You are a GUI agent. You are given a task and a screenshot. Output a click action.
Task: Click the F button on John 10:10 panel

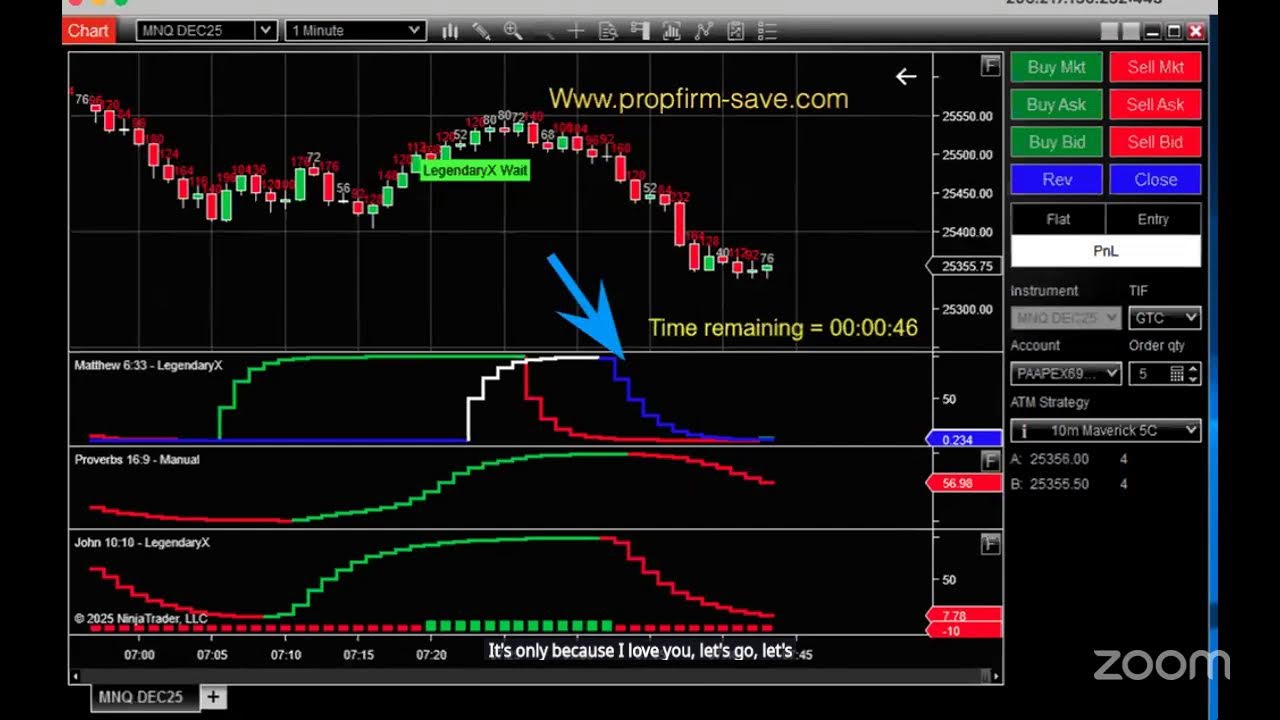point(990,544)
